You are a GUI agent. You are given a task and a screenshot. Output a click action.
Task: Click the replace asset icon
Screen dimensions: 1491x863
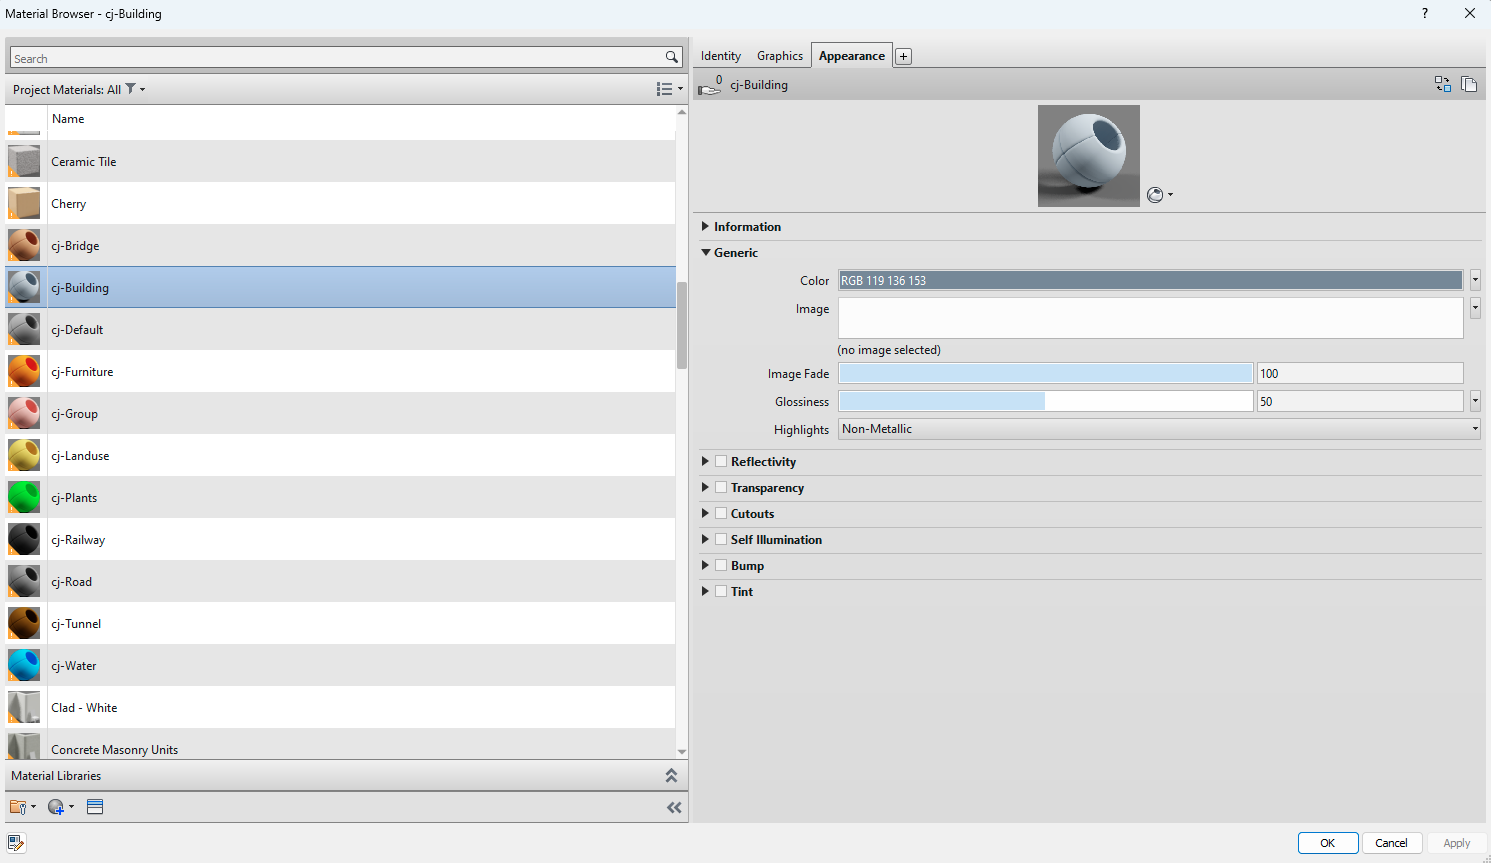coord(1442,84)
